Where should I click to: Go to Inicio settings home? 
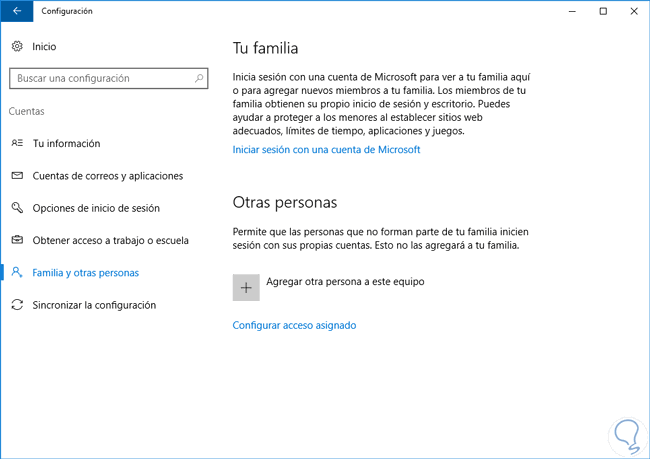[44, 46]
